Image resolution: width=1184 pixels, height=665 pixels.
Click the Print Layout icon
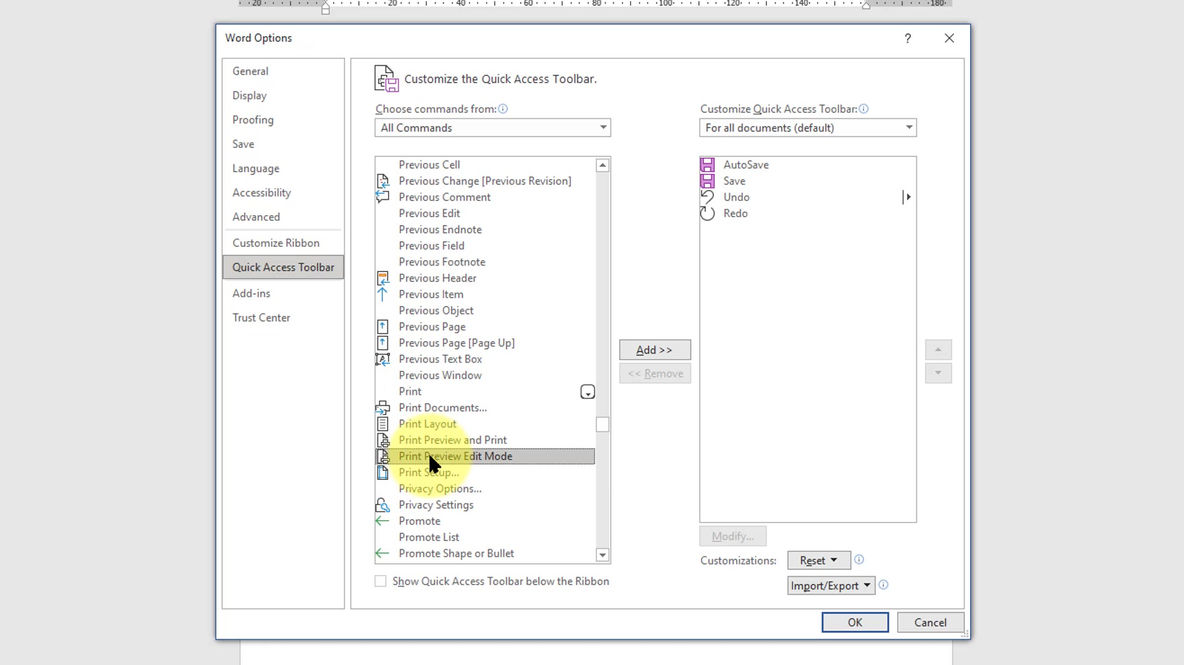point(383,423)
